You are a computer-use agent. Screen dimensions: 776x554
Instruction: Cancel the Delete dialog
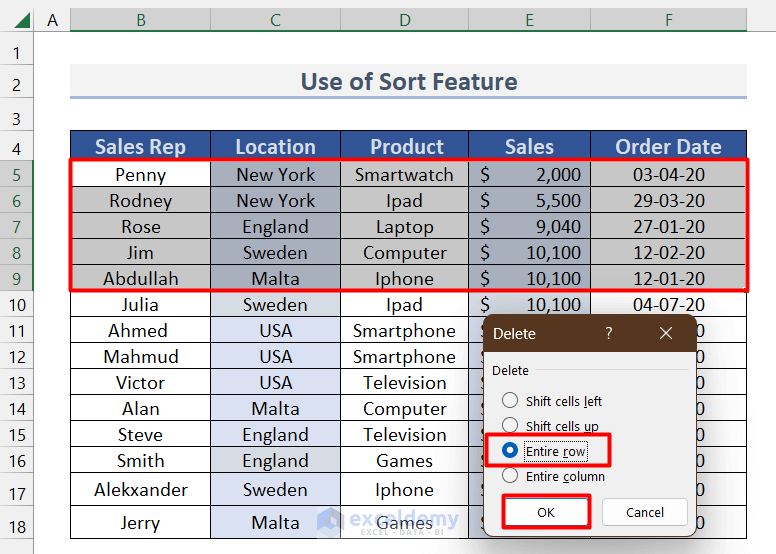point(644,512)
